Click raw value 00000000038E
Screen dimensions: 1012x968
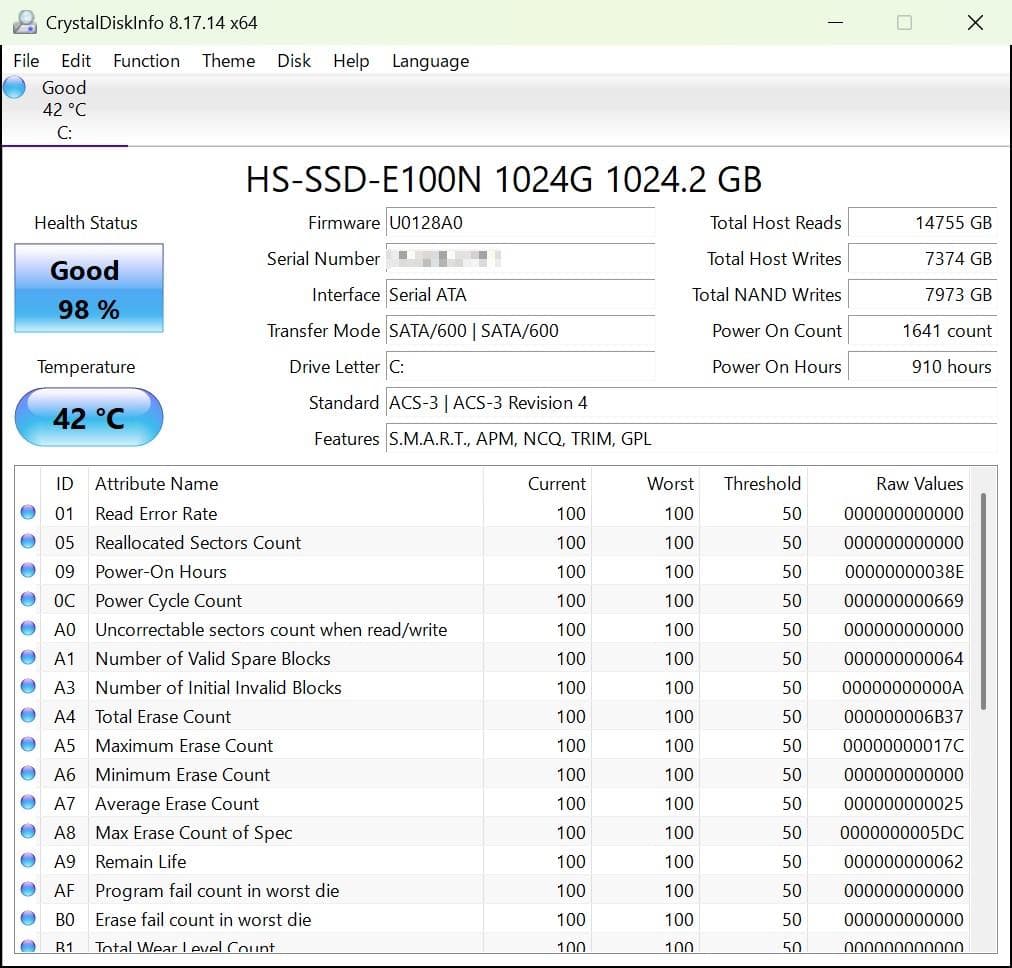click(904, 572)
